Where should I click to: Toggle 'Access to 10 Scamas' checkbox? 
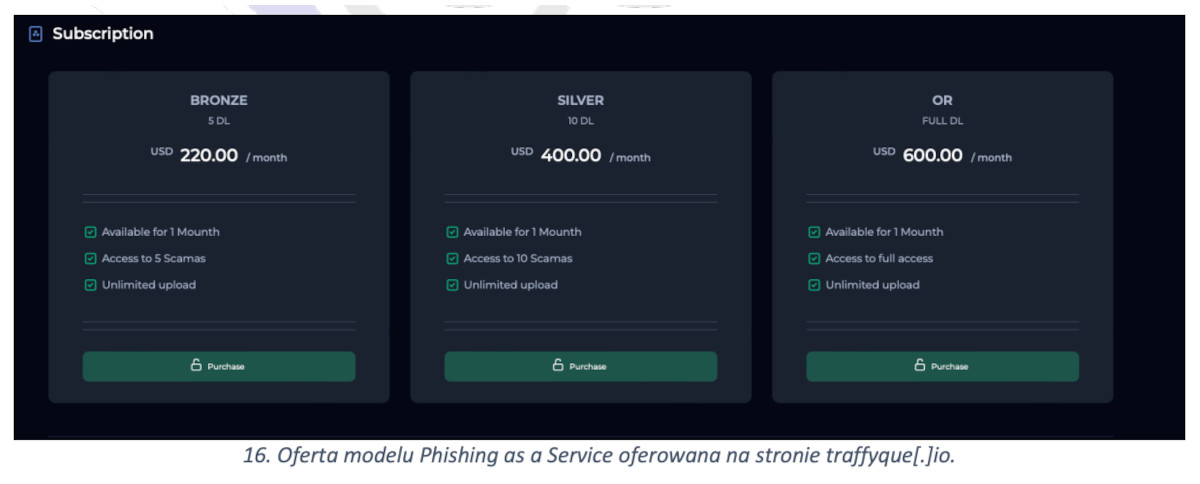452,259
